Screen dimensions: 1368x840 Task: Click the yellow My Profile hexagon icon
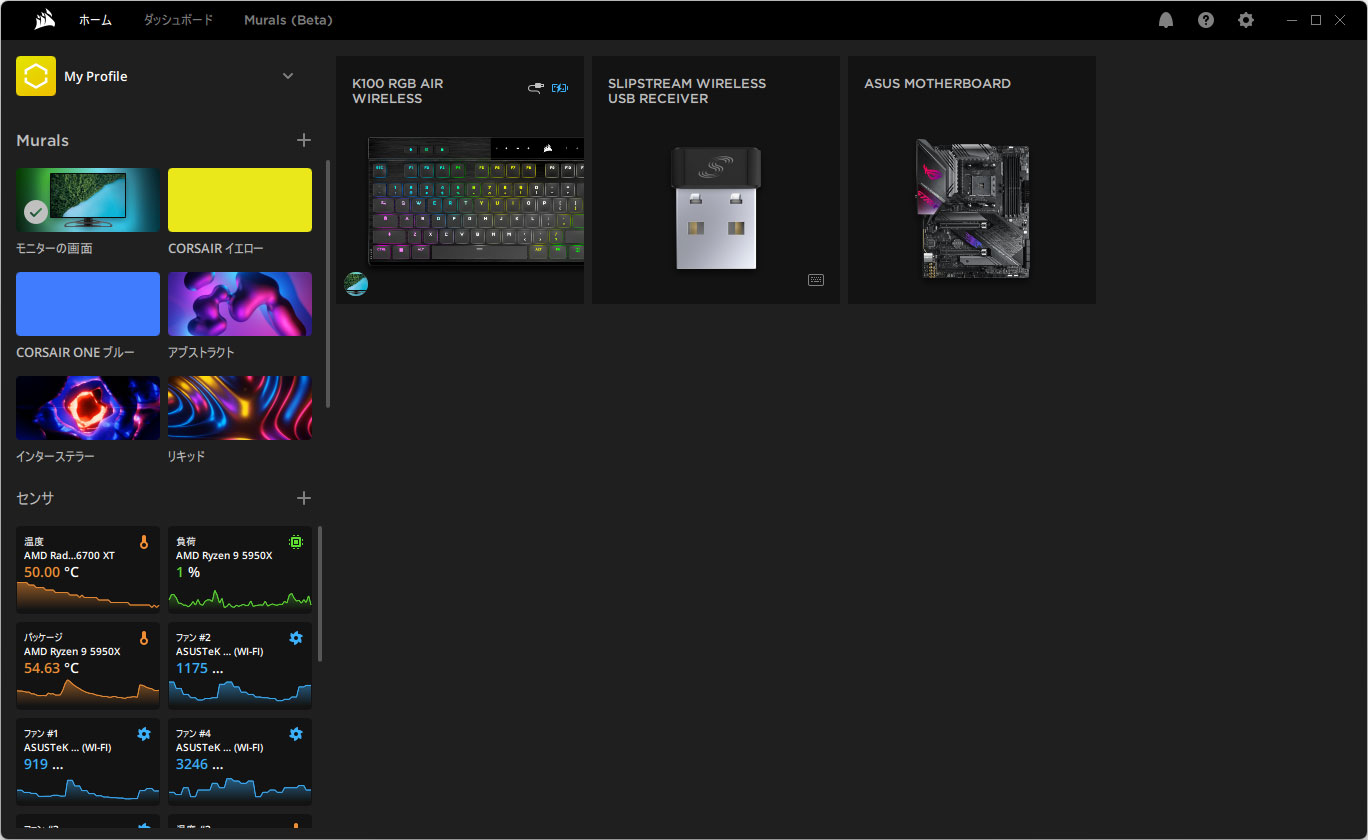36,76
